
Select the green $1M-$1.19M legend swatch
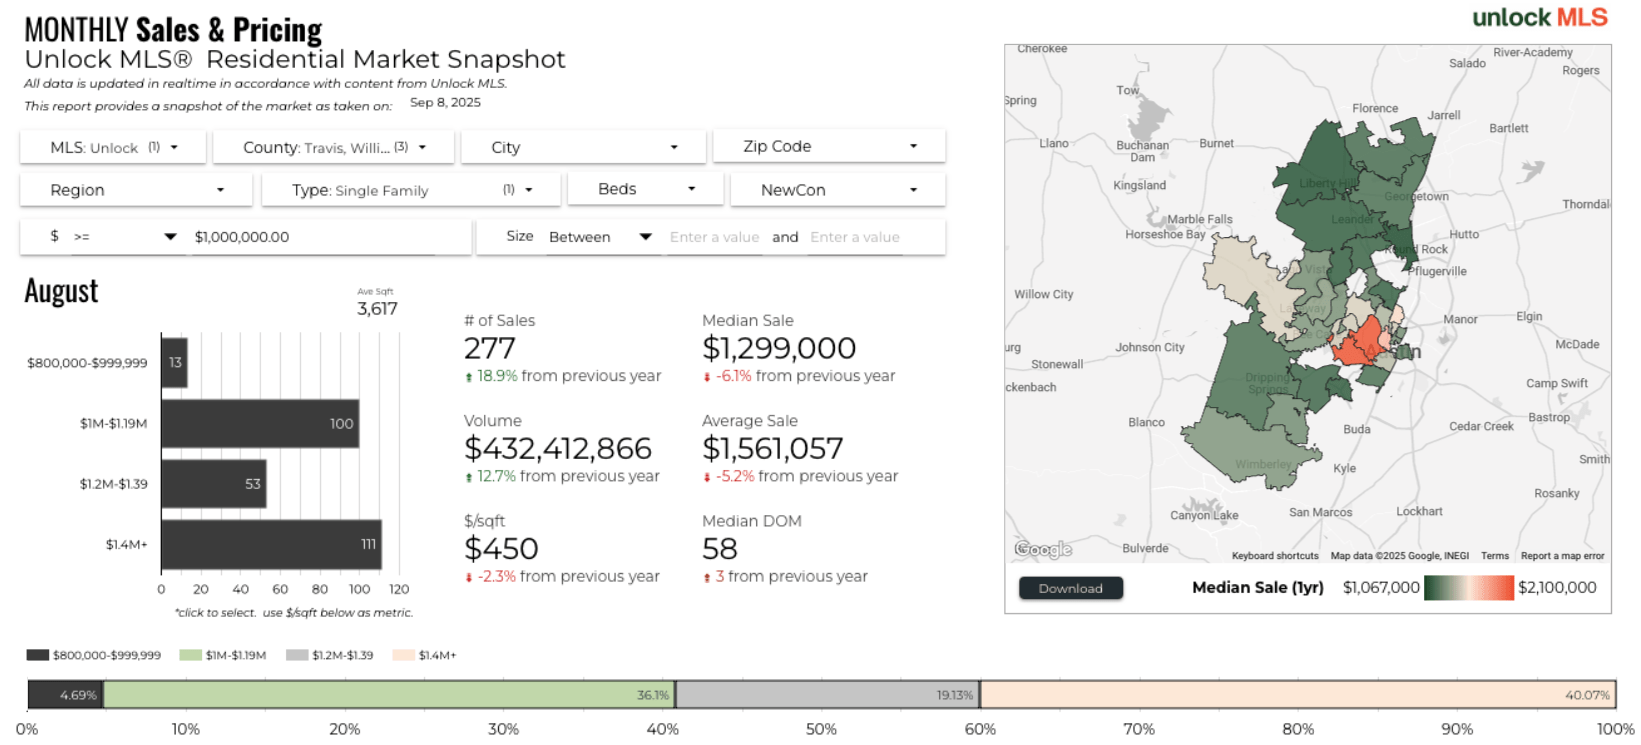coord(190,655)
